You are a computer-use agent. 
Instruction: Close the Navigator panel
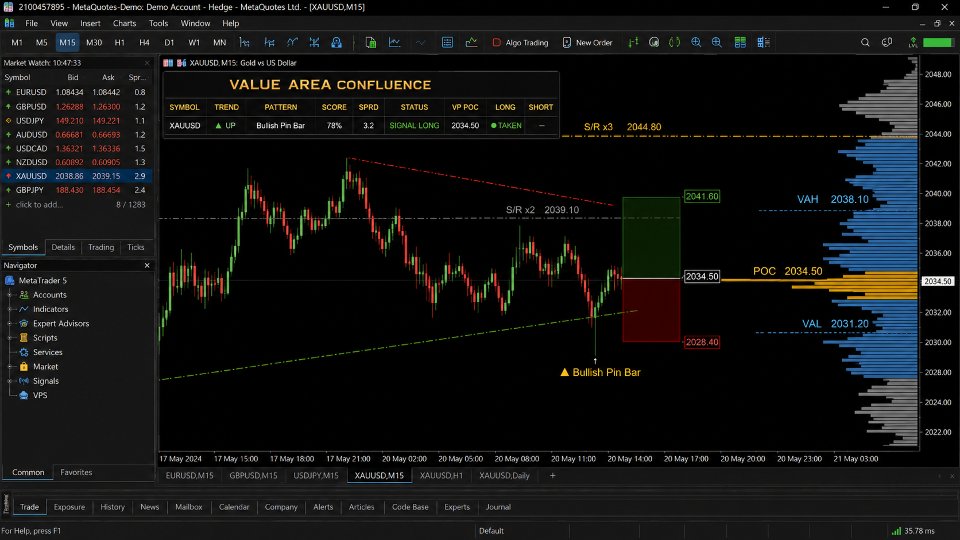coord(147,265)
